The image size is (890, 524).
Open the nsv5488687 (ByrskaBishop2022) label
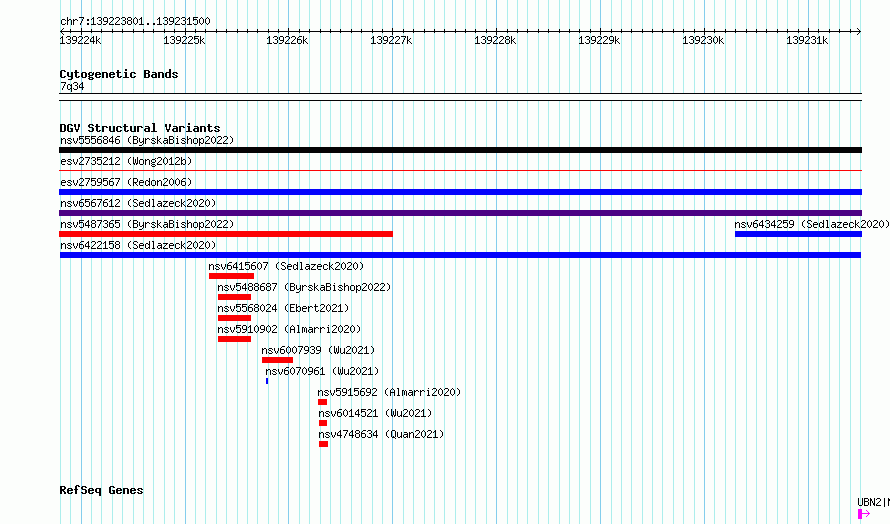coord(304,287)
